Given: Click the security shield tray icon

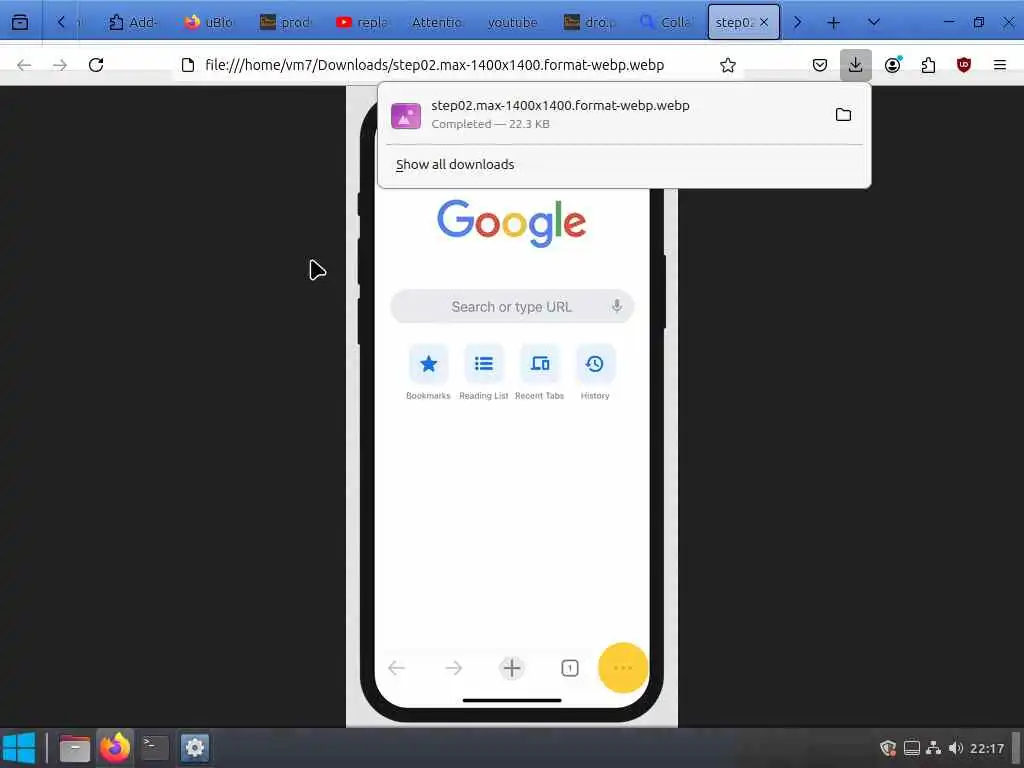Looking at the screenshot, I should click(x=888, y=748).
